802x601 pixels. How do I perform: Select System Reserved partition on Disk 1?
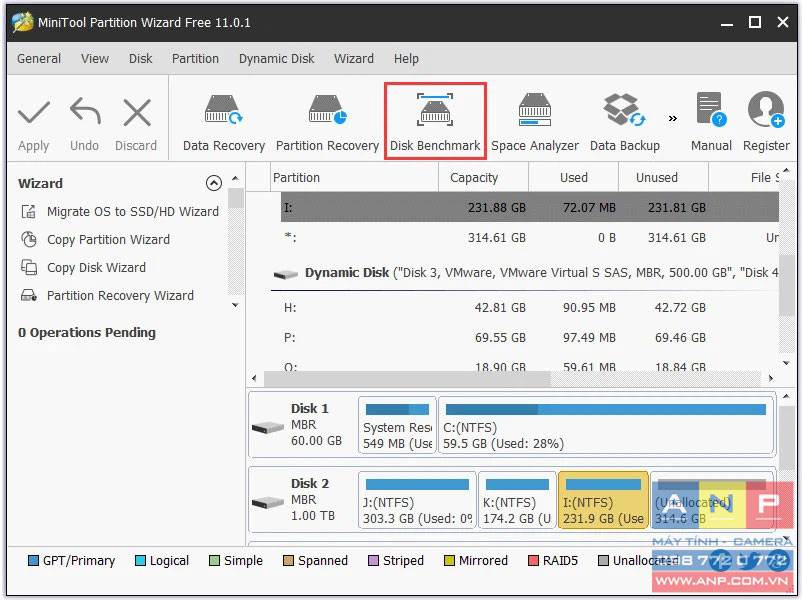coord(397,426)
